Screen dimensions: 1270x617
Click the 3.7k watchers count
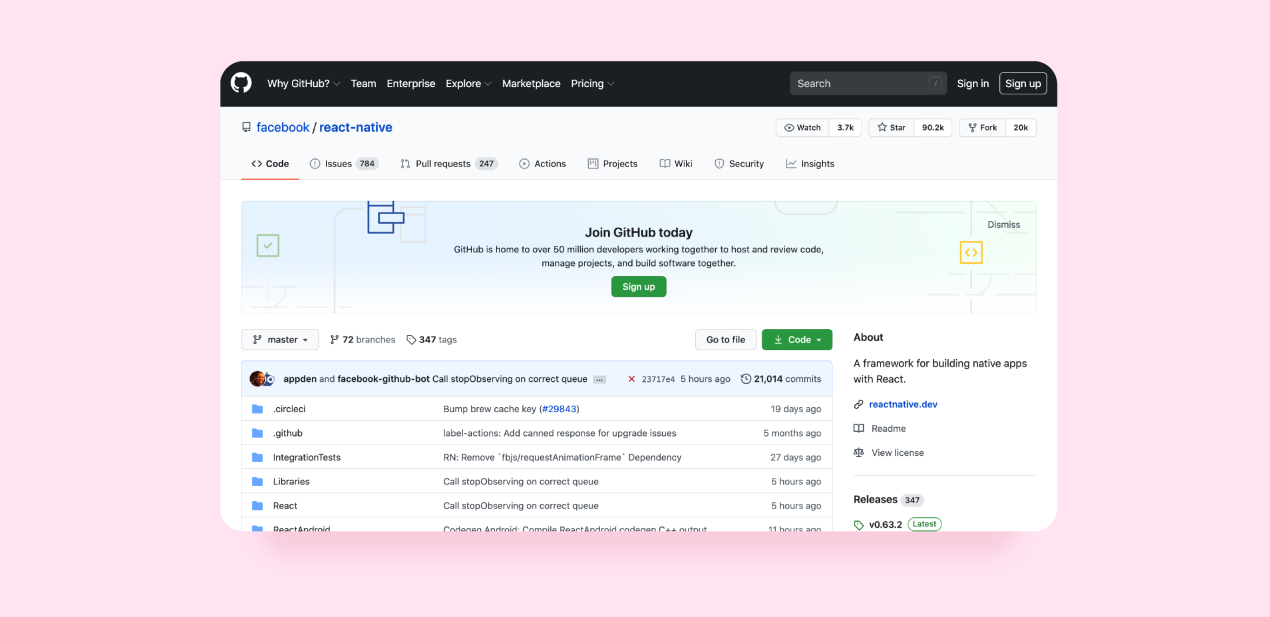pos(846,128)
